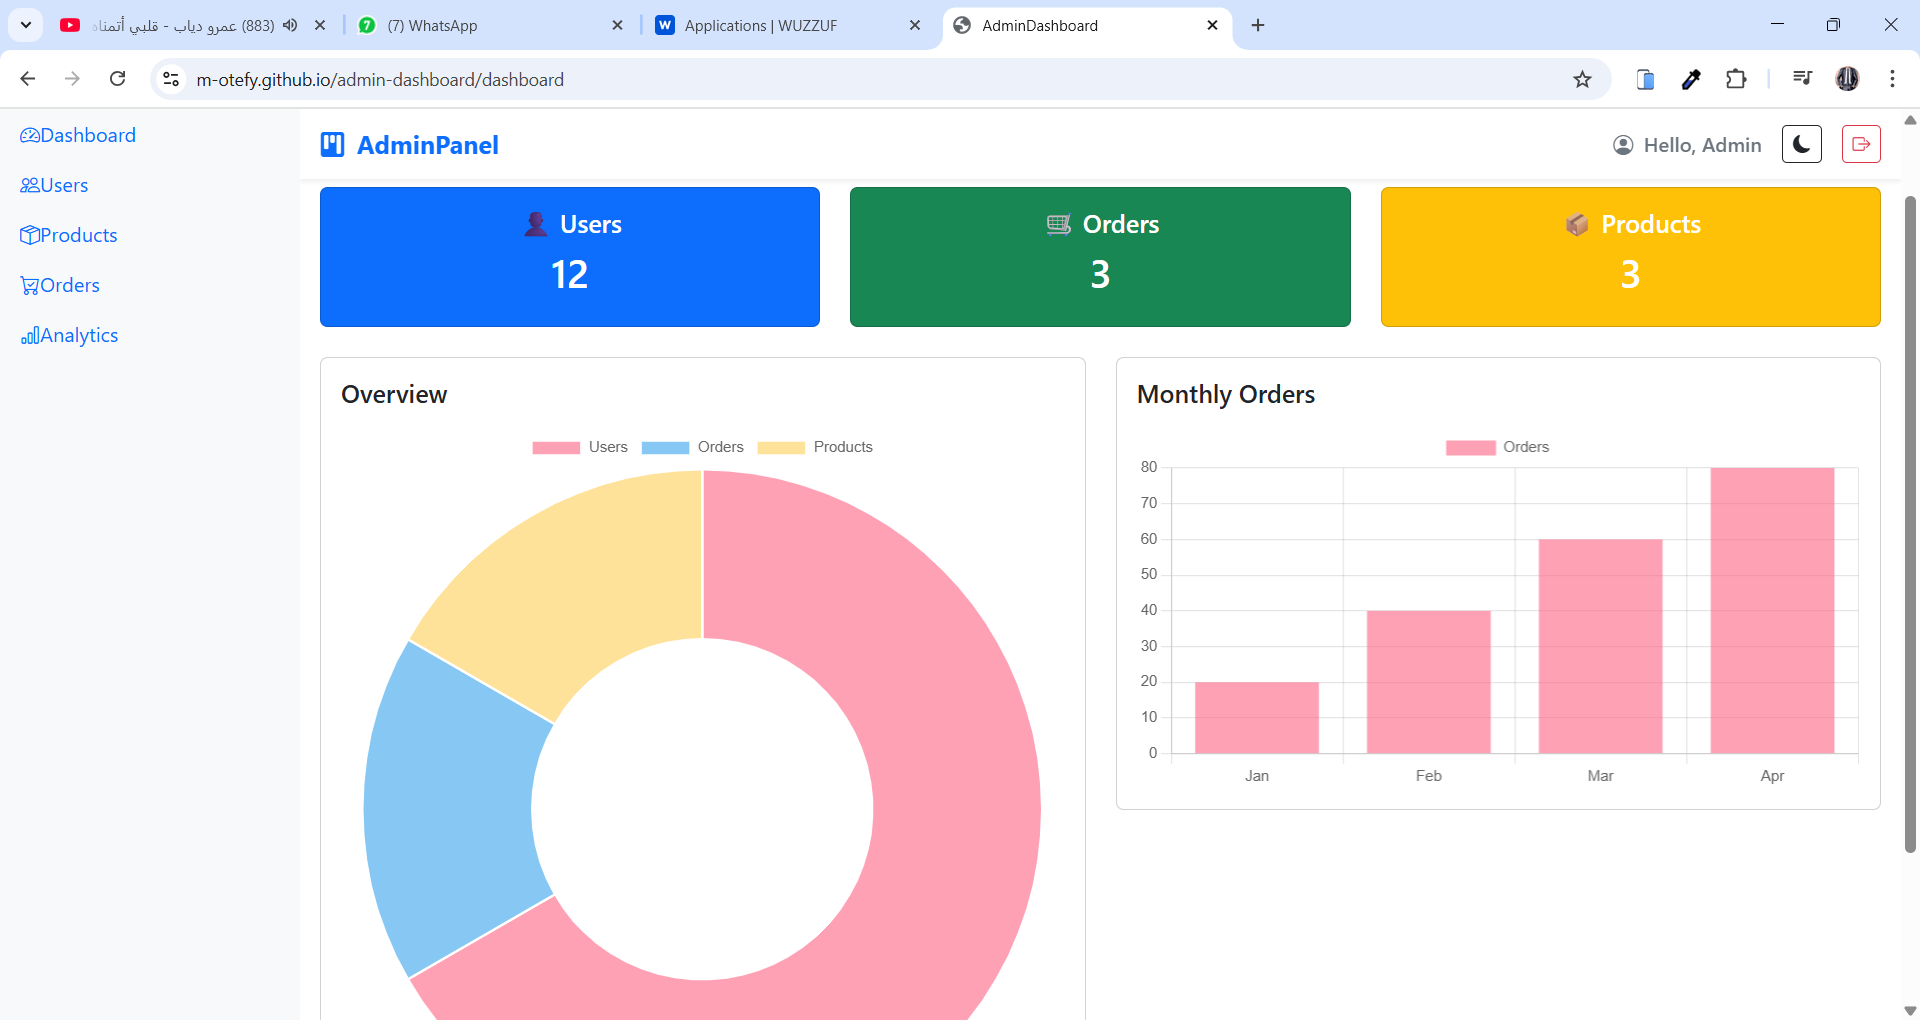Click the Hello, Admin label
The image size is (1920, 1020).
pyautogui.click(x=1704, y=144)
